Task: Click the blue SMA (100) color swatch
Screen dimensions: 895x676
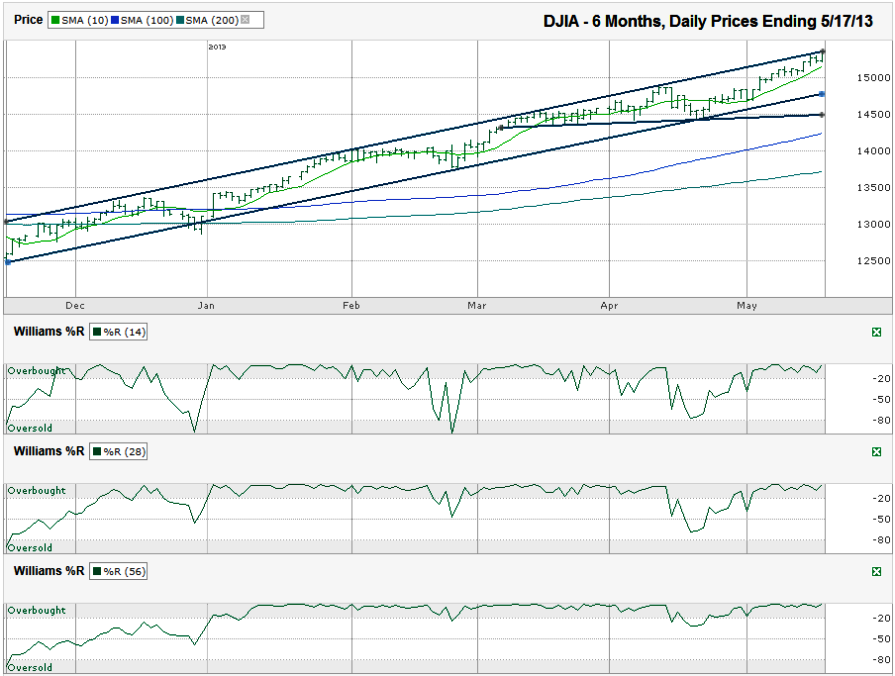Action: click(x=114, y=20)
